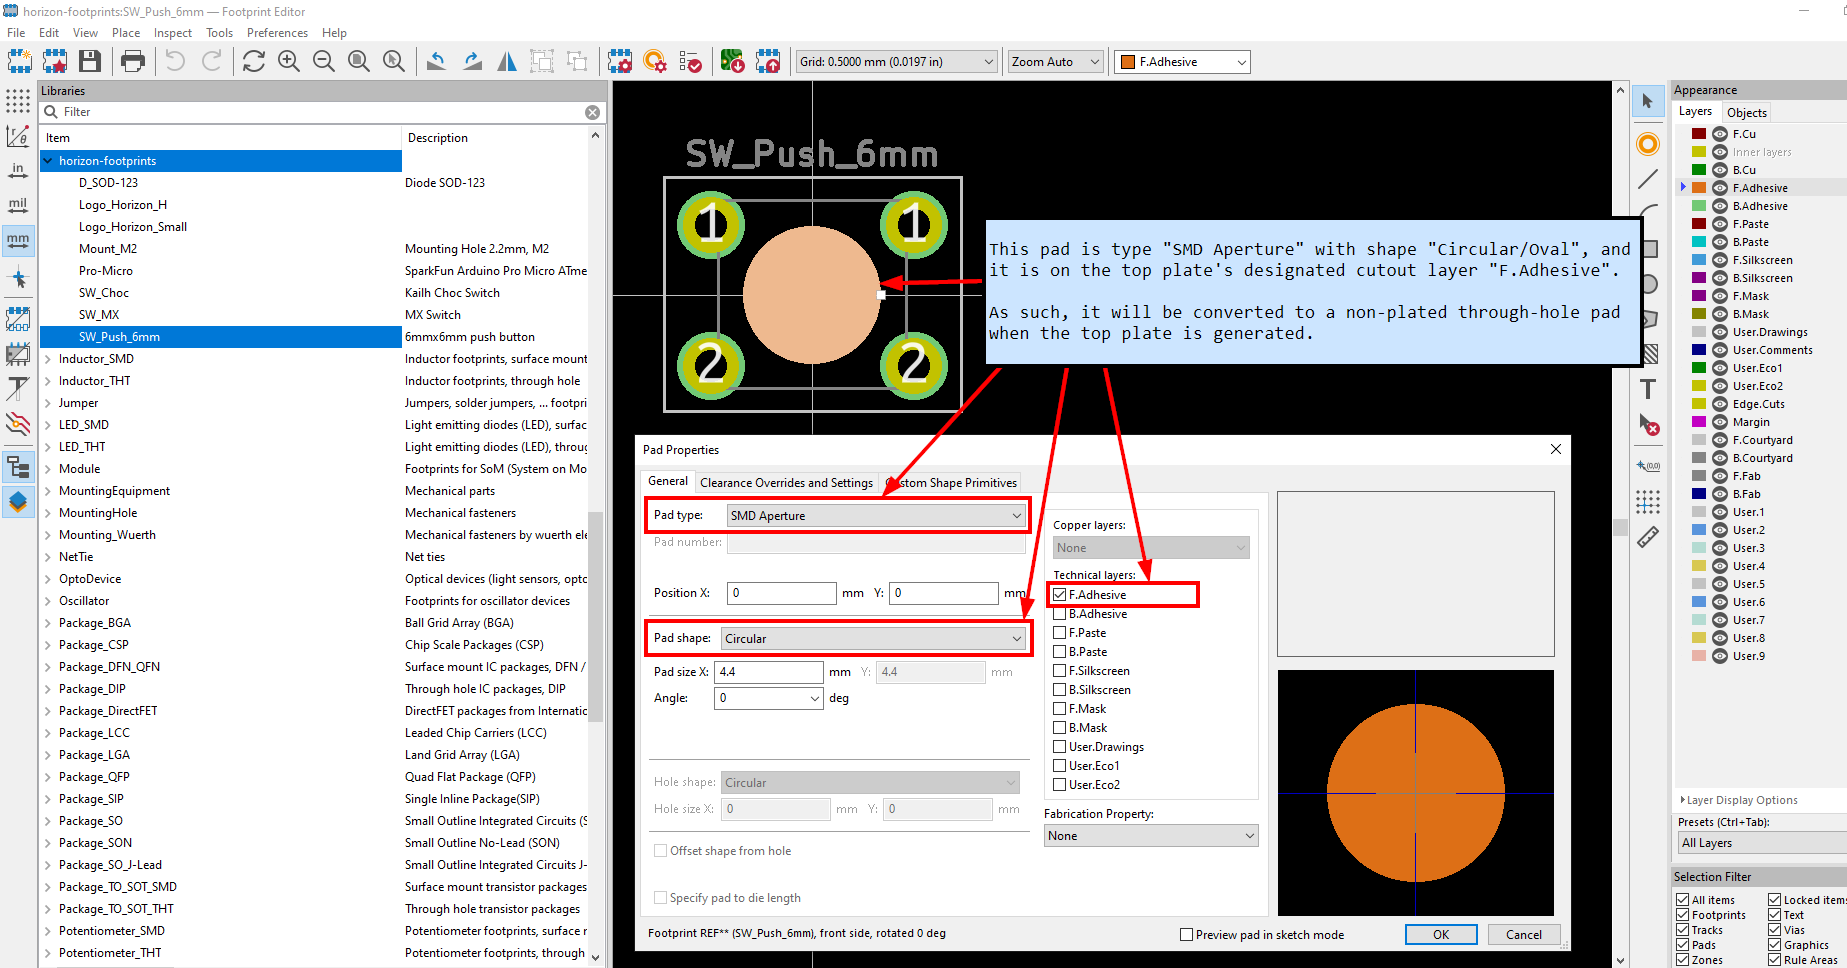
Task: Clear the library filter
Action: tap(593, 112)
